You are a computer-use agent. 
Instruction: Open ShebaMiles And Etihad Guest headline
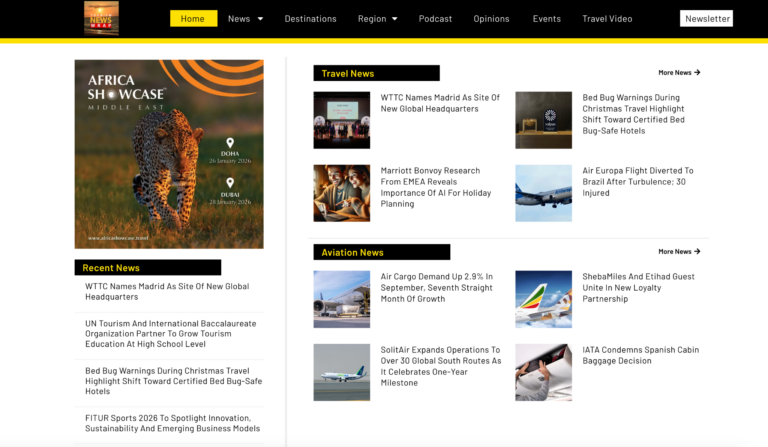coord(638,288)
